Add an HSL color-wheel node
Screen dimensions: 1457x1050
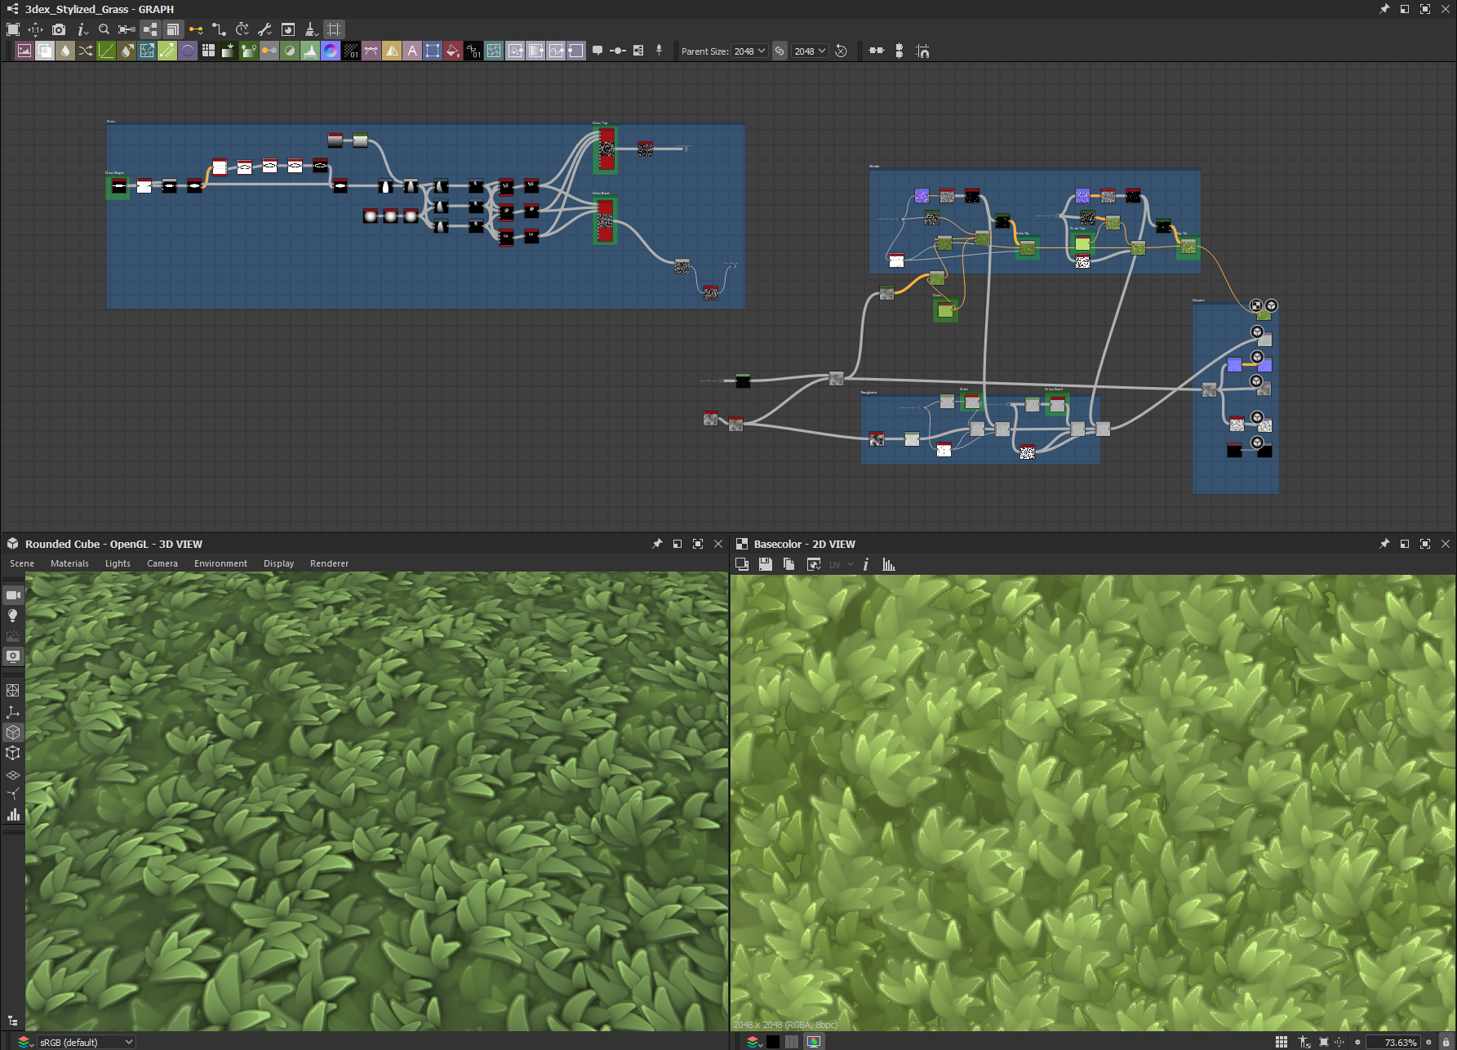331,51
